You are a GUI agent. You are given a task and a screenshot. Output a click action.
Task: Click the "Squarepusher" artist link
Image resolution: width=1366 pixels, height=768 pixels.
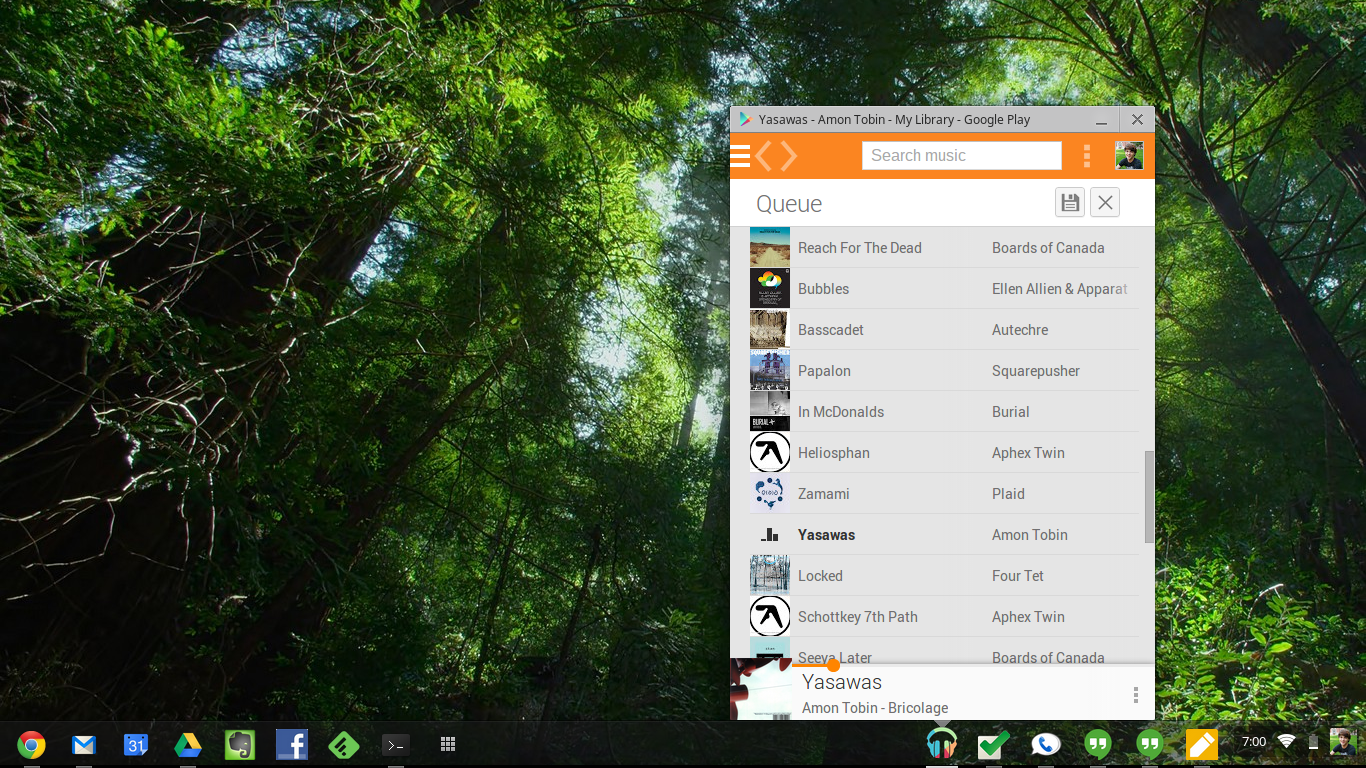[x=1035, y=371]
